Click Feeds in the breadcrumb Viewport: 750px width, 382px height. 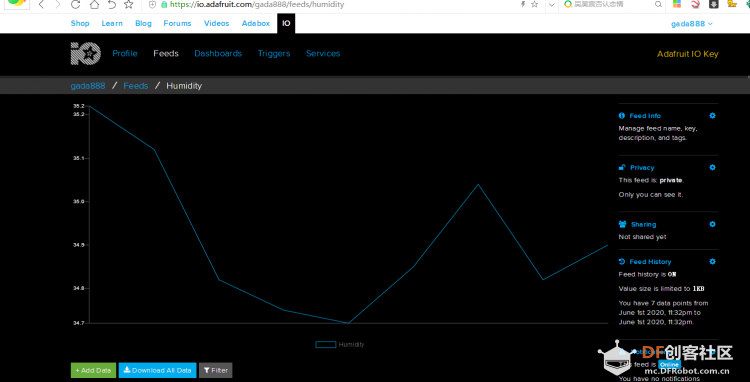[136, 86]
